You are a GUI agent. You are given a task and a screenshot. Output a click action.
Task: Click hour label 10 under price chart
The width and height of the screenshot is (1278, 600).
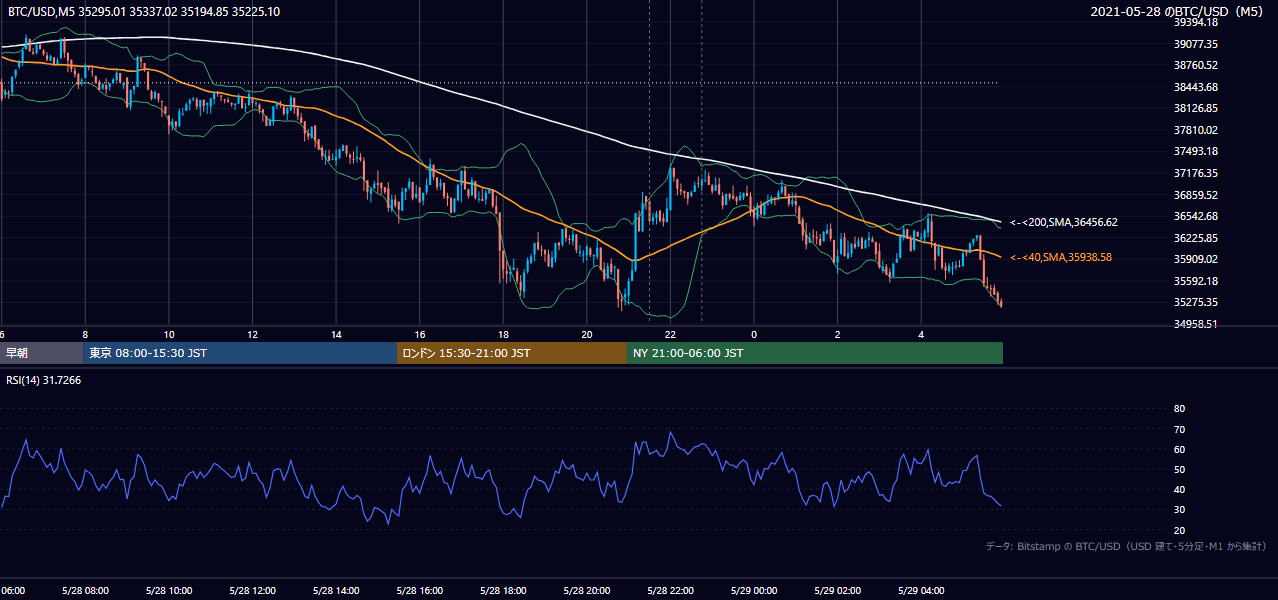(x=168, y=334)
